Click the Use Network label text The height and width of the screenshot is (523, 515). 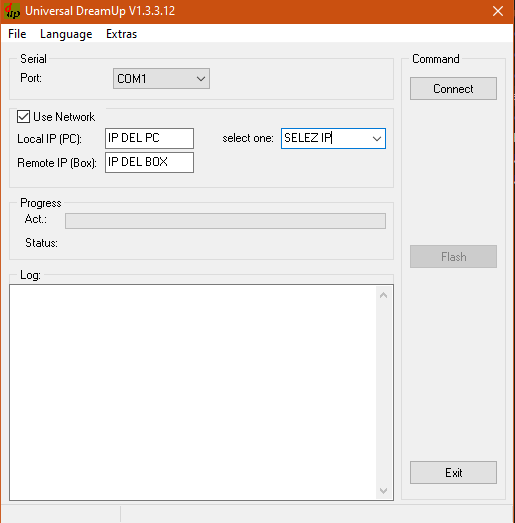[64, 117]
